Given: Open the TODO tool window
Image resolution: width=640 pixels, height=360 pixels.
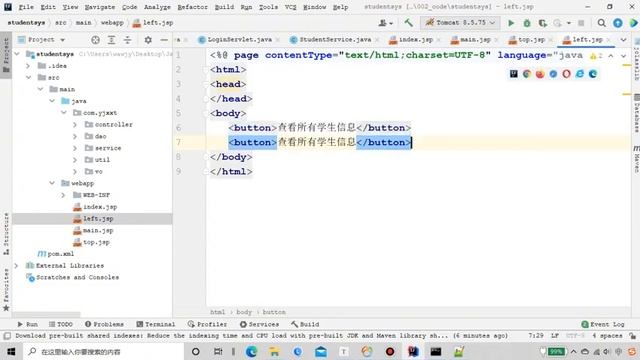Looking at the screenshot, I should [61, 324].
